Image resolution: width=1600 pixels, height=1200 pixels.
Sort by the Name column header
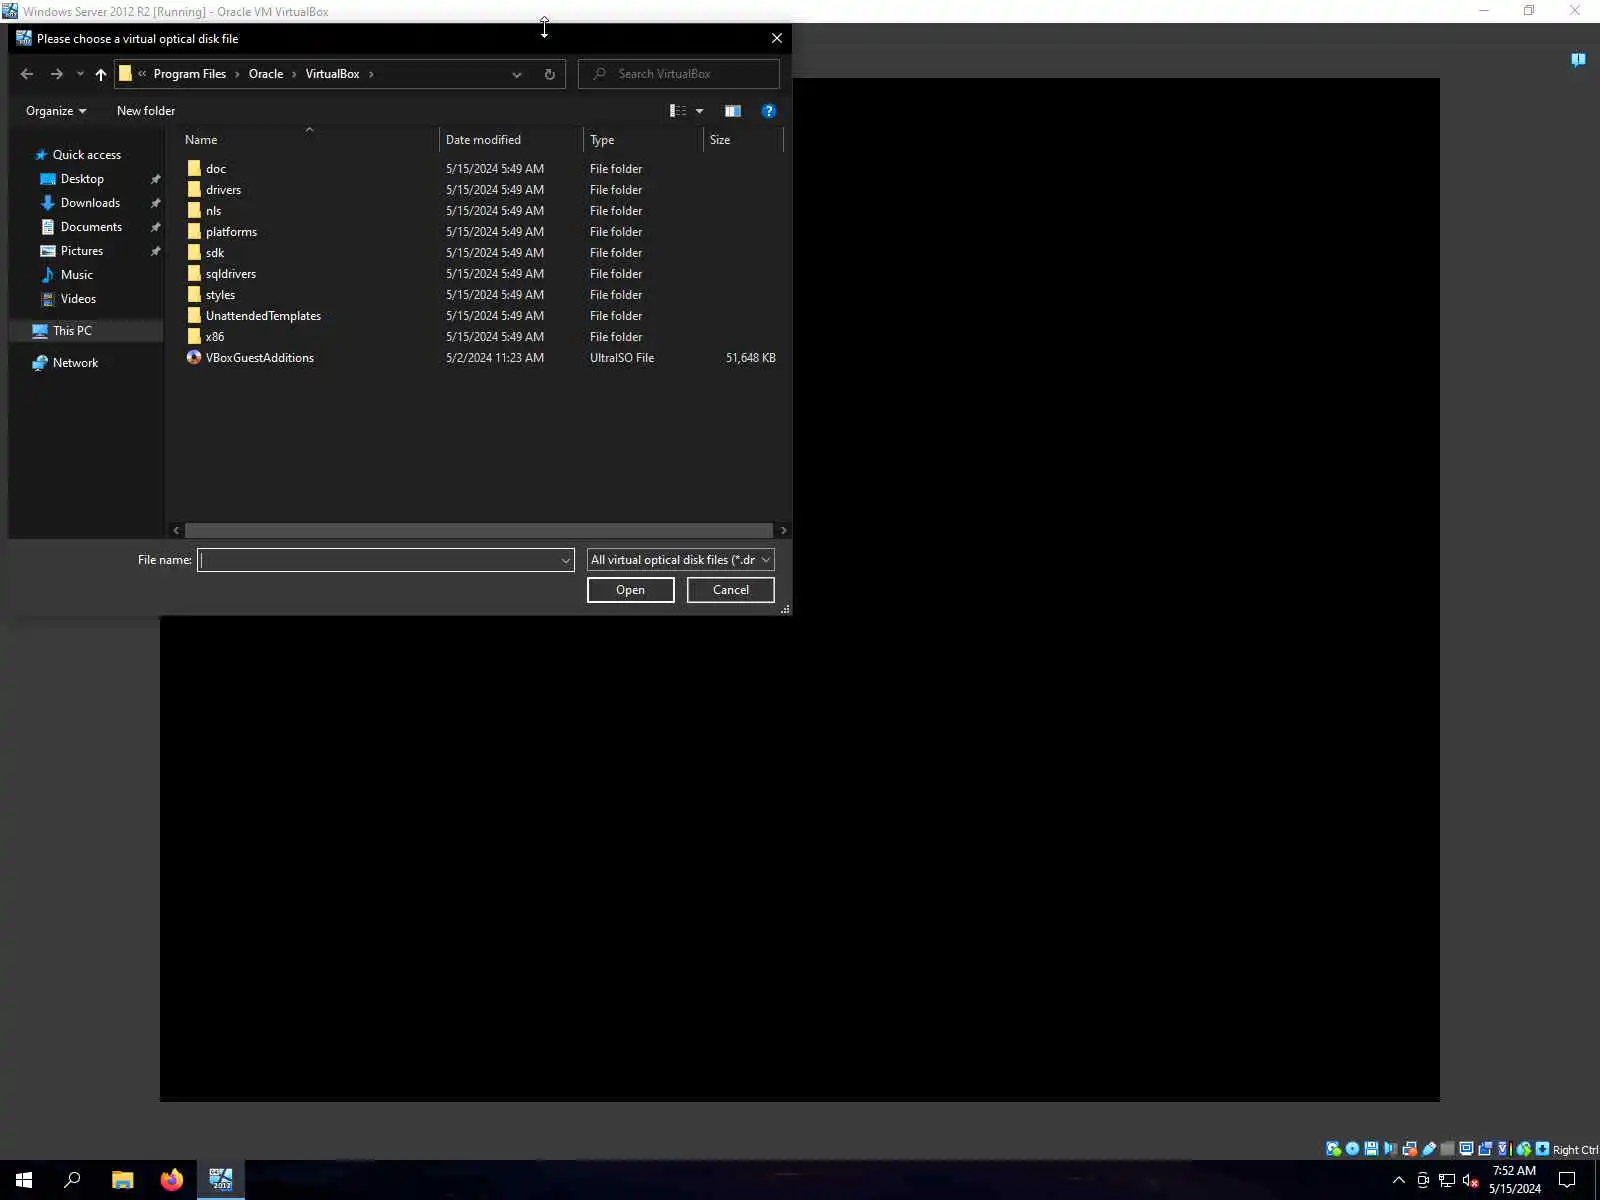pos(309,140)
